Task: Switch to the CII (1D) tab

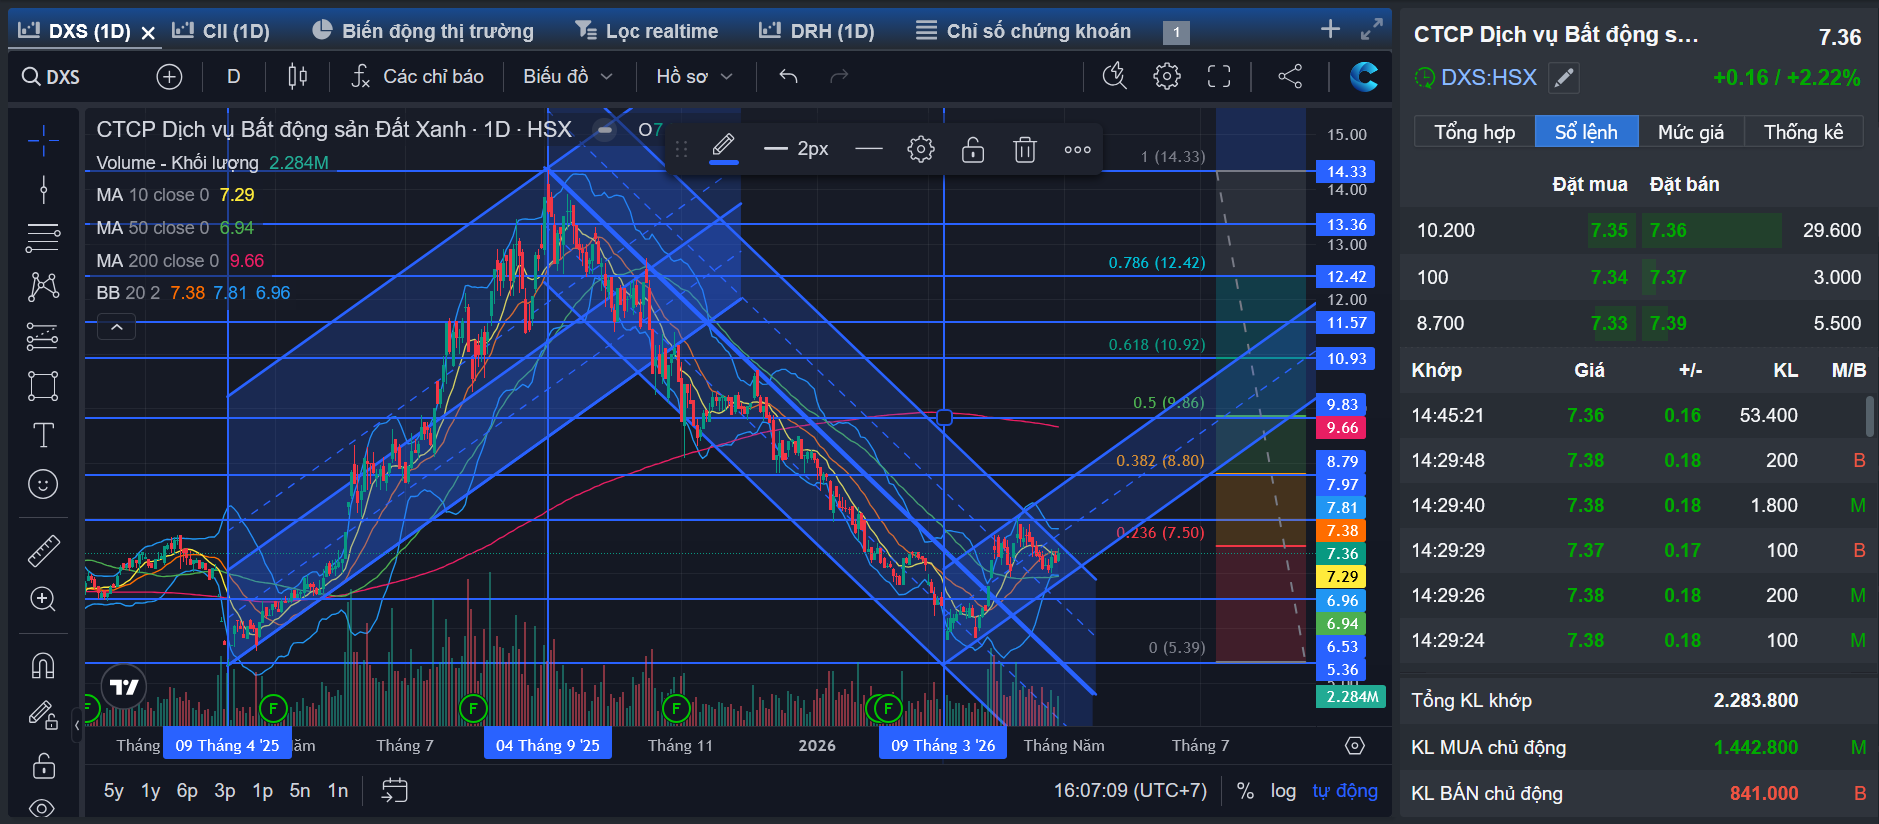Action: point(221,31)
